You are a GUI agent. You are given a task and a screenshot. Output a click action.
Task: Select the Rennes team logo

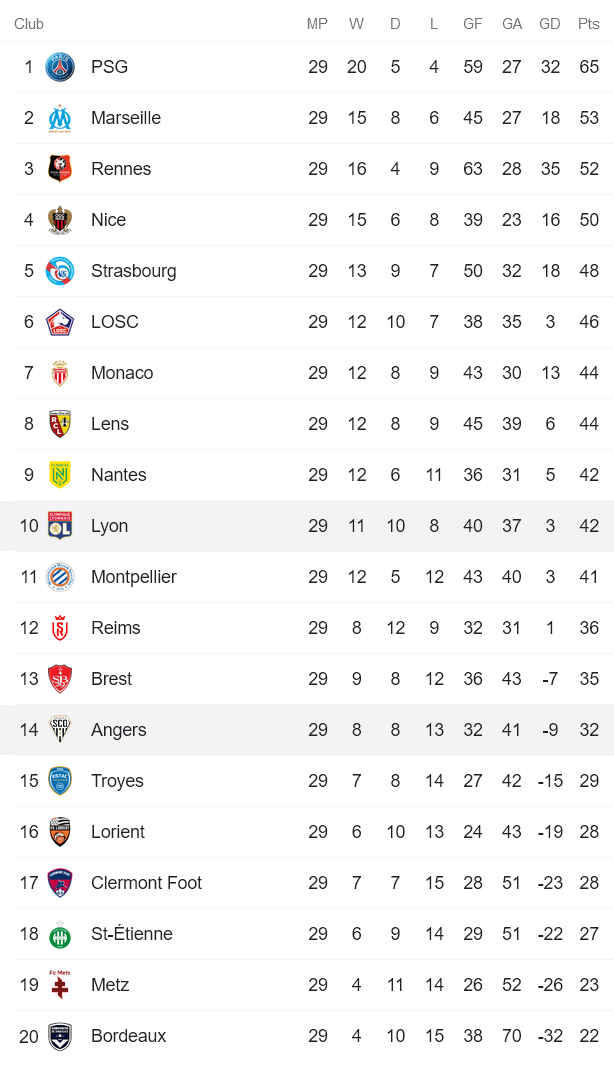(x=59, y=169)
